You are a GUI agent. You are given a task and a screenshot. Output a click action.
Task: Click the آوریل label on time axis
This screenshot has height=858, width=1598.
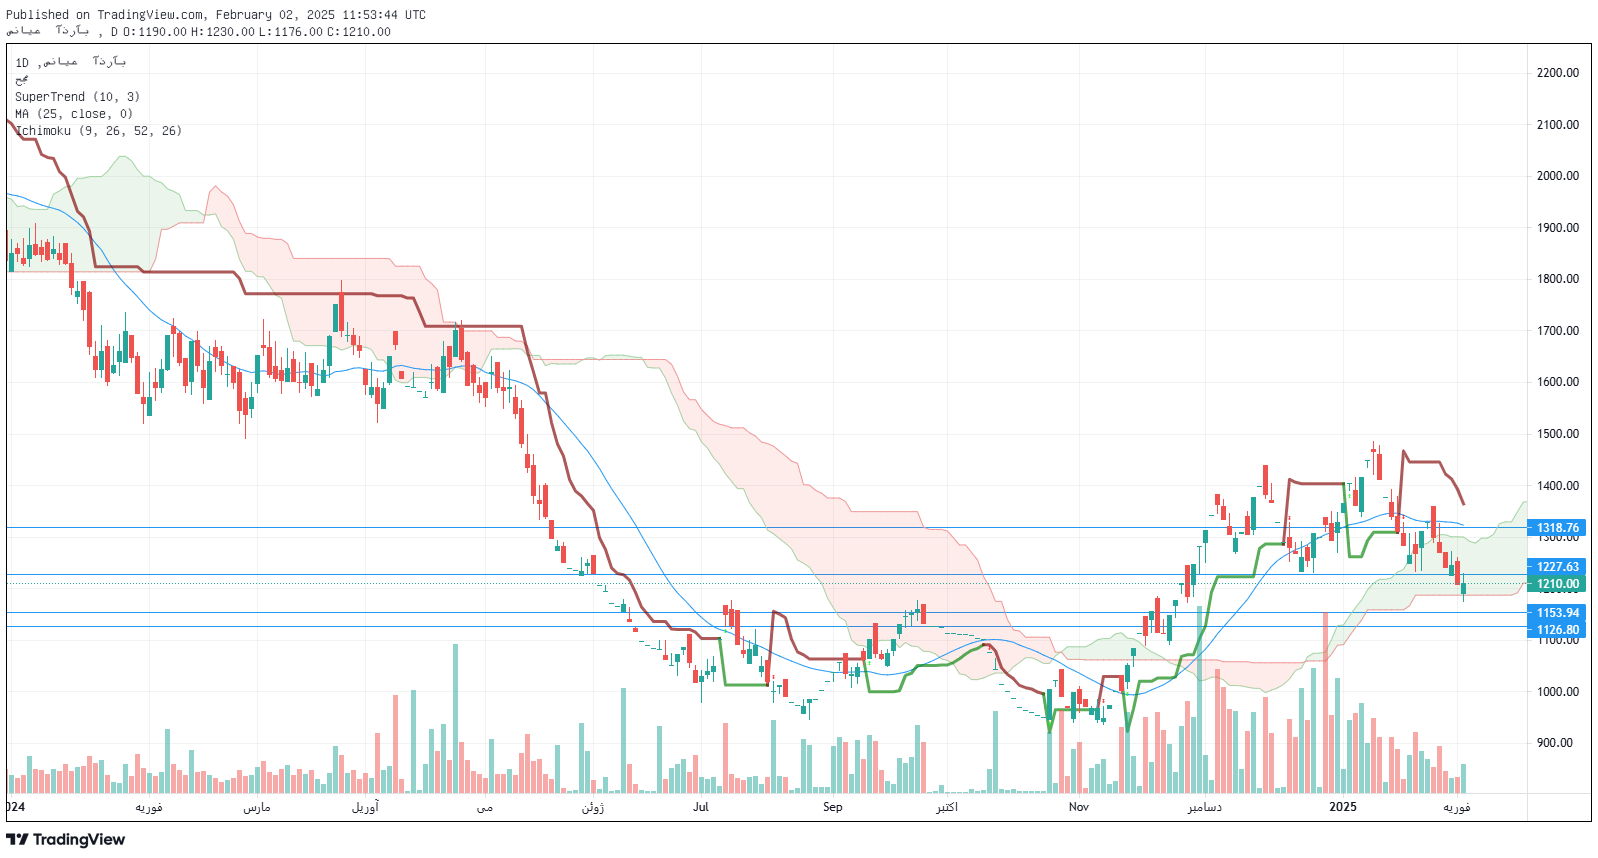[x=365, y=807]
